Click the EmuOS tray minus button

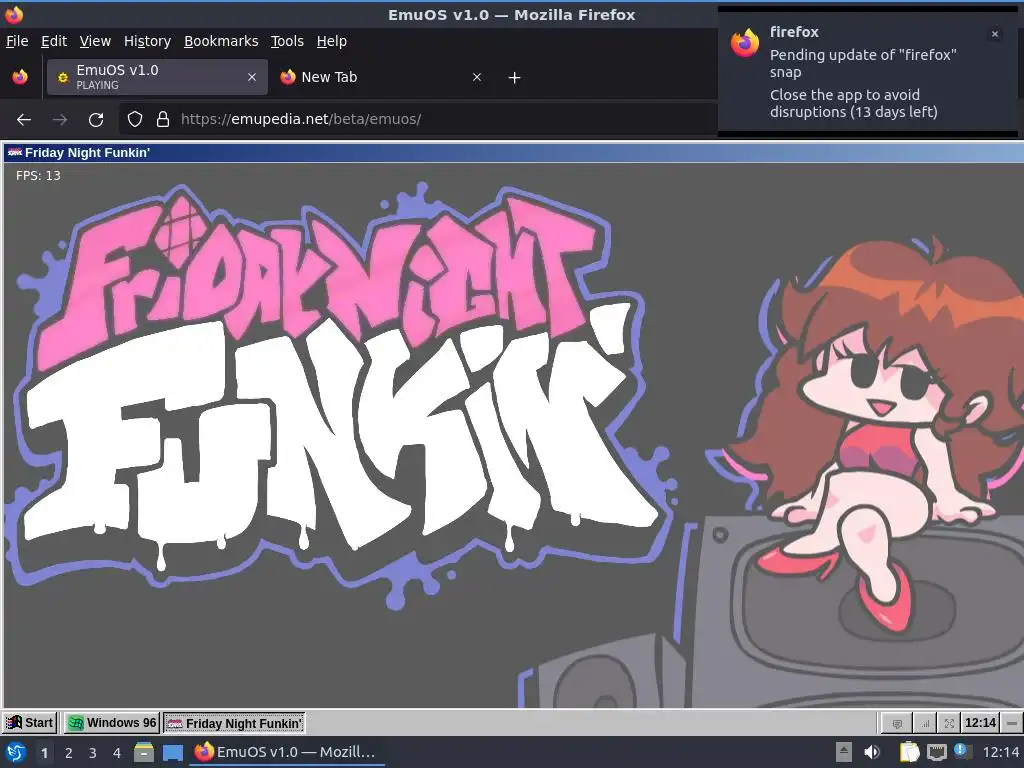[x=1012, y=724]
